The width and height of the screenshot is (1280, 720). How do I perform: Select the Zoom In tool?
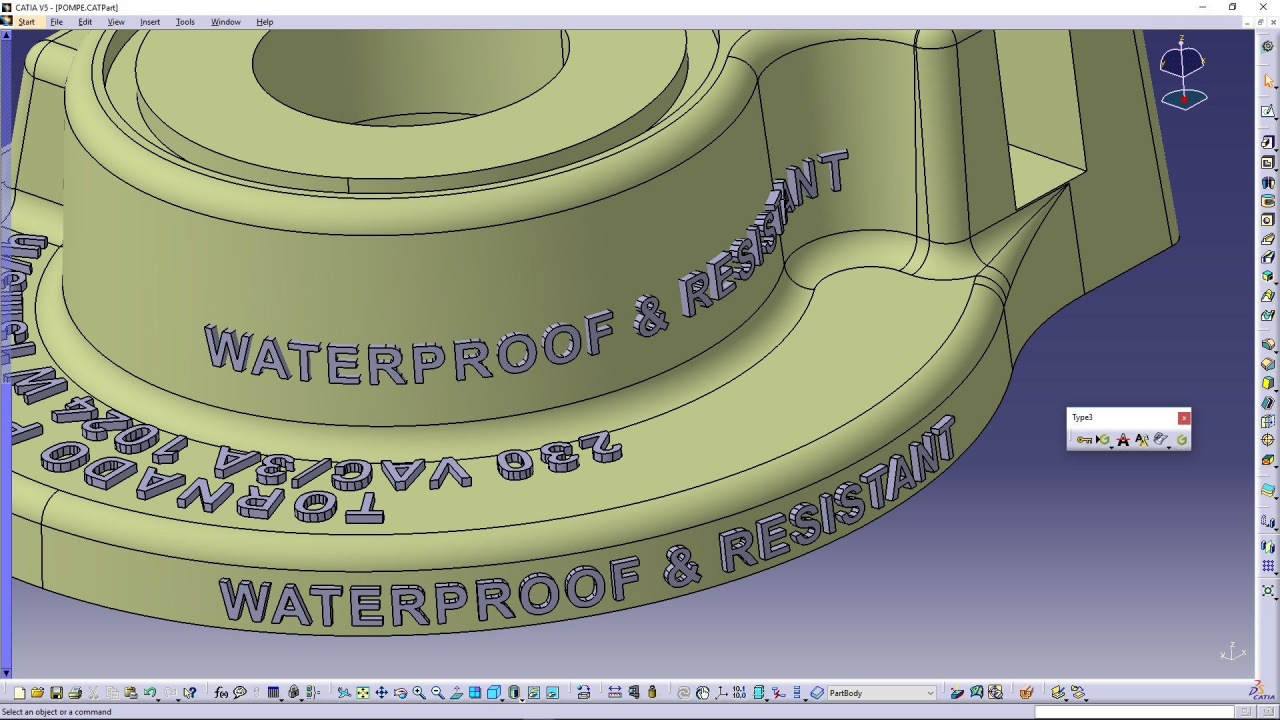point(418,692)
